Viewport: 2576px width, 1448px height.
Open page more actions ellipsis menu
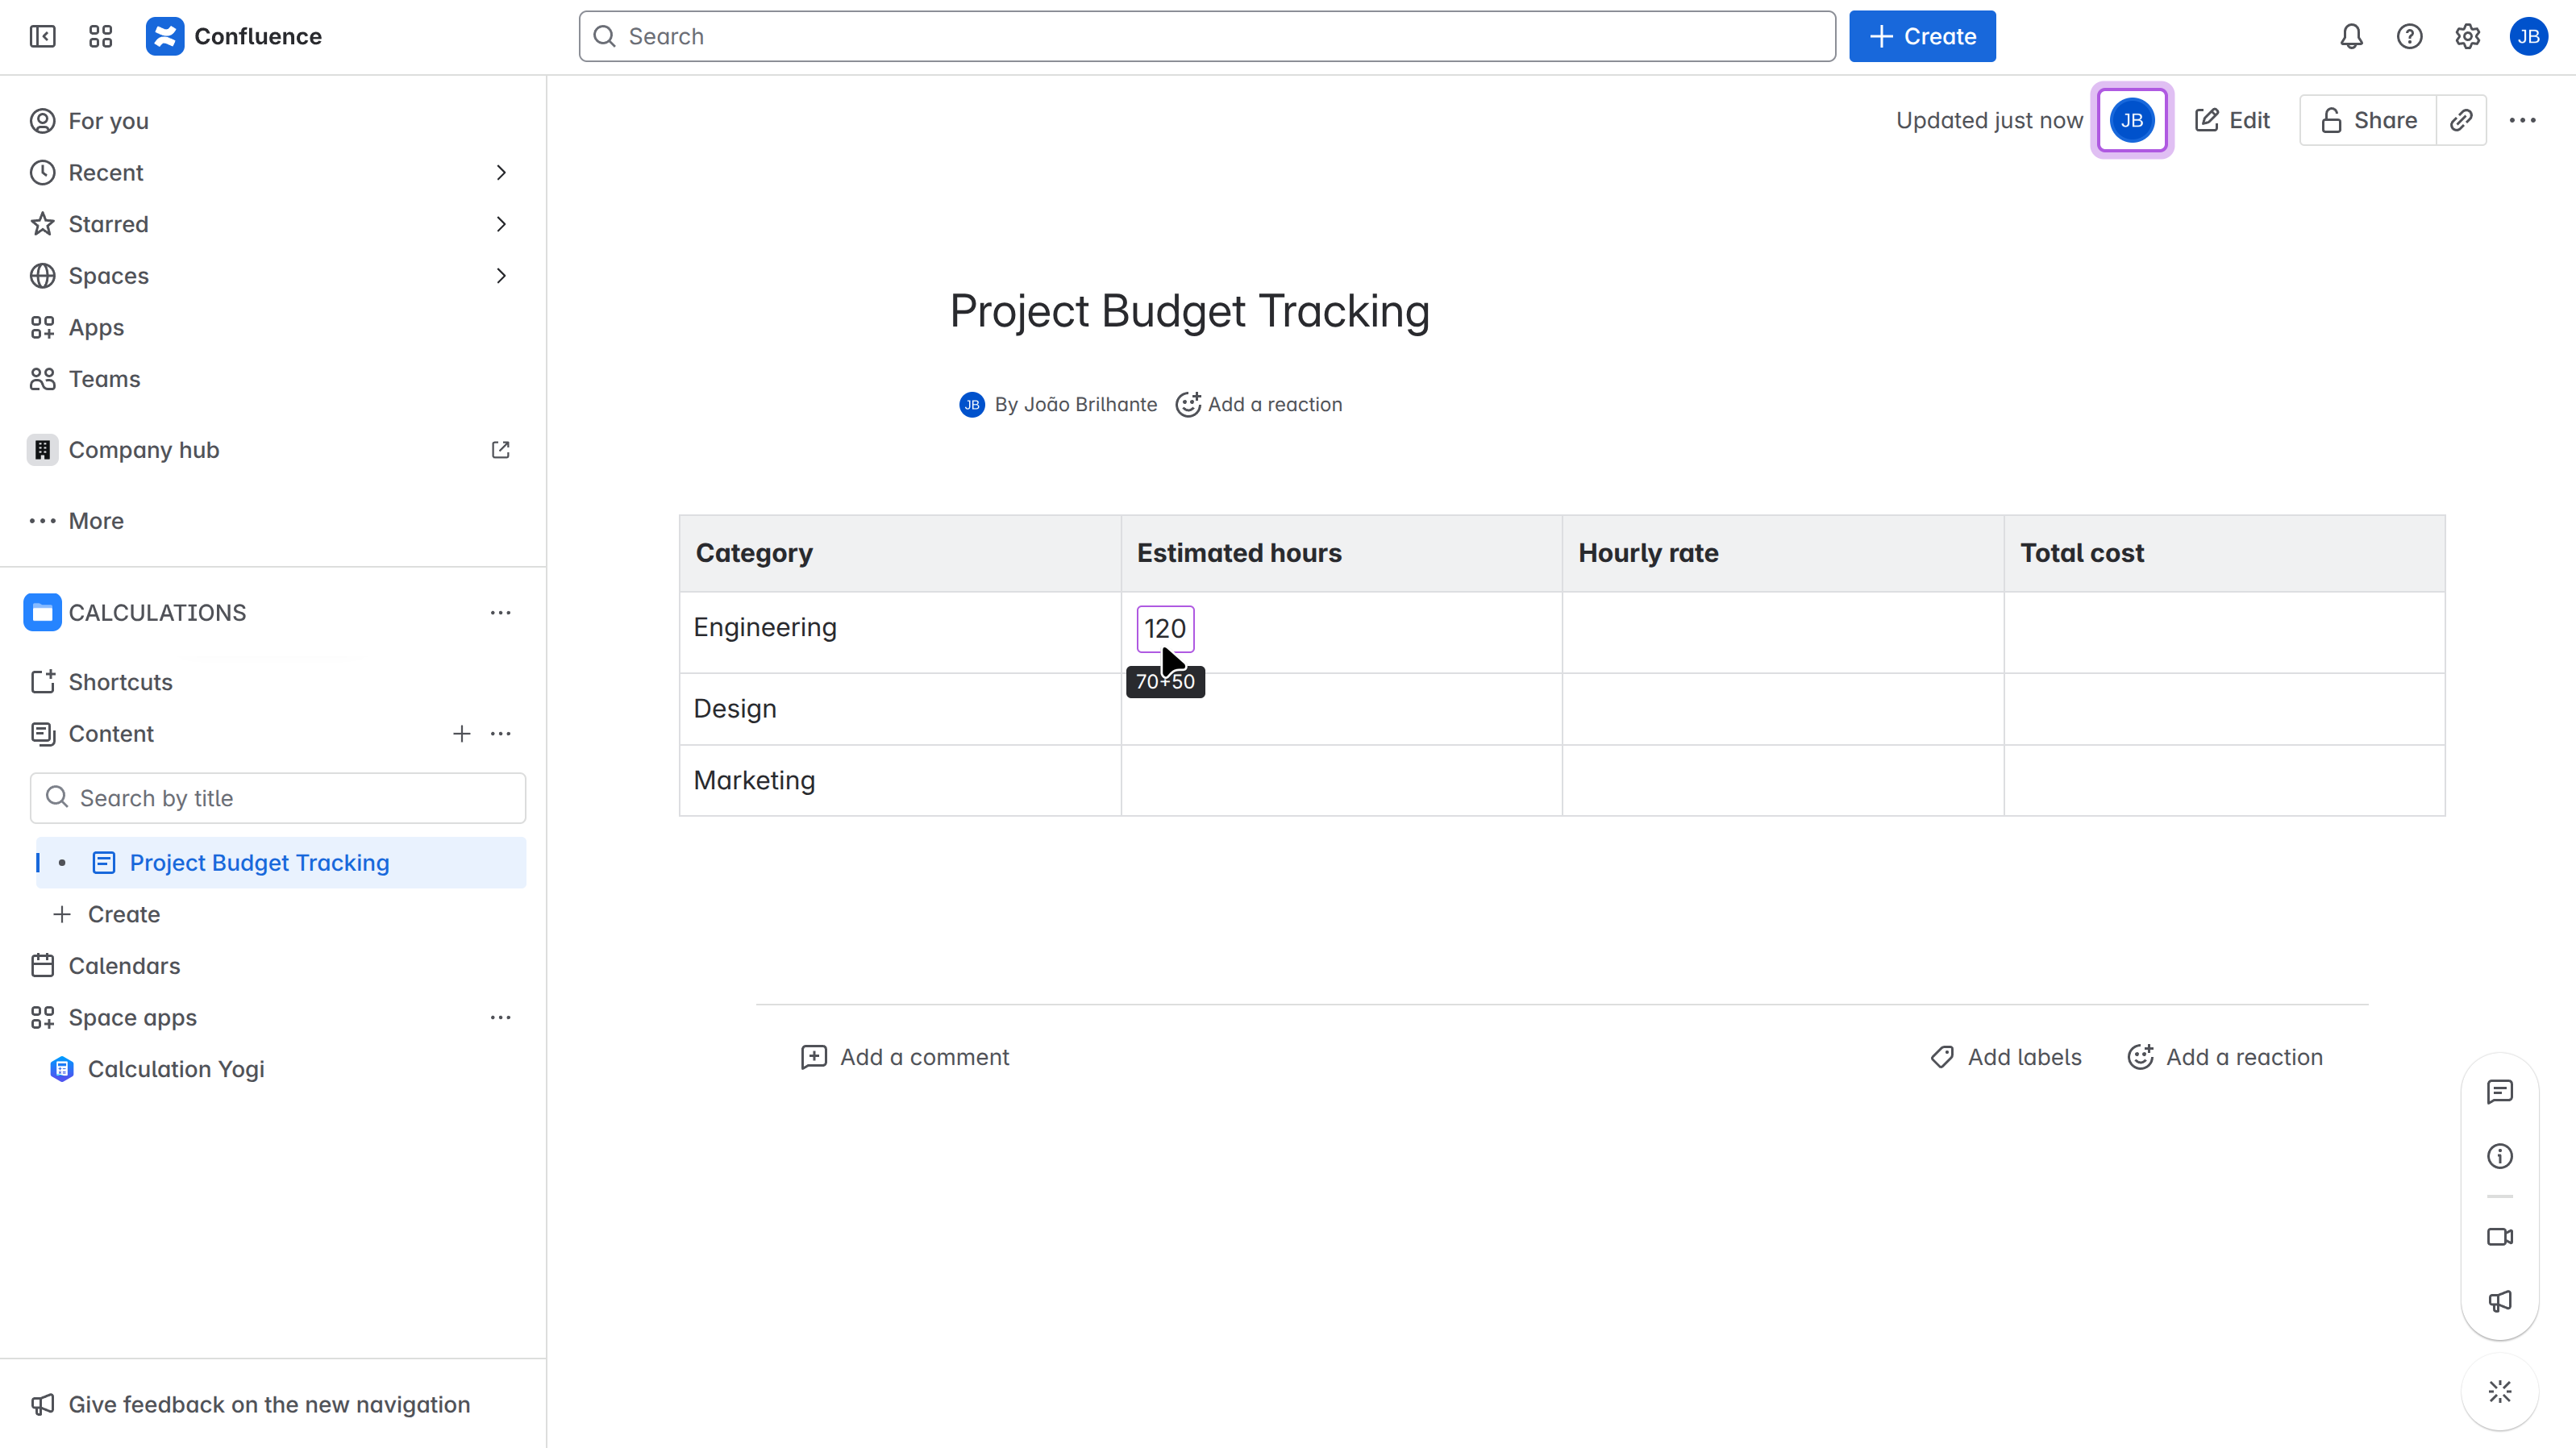(2522, 120)
